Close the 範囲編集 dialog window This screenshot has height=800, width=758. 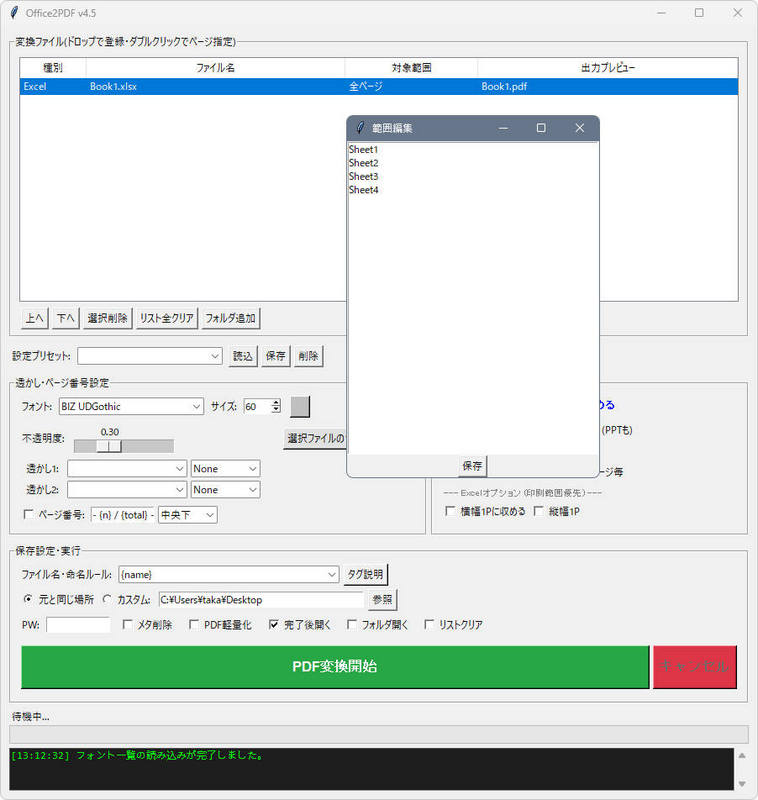579,128
